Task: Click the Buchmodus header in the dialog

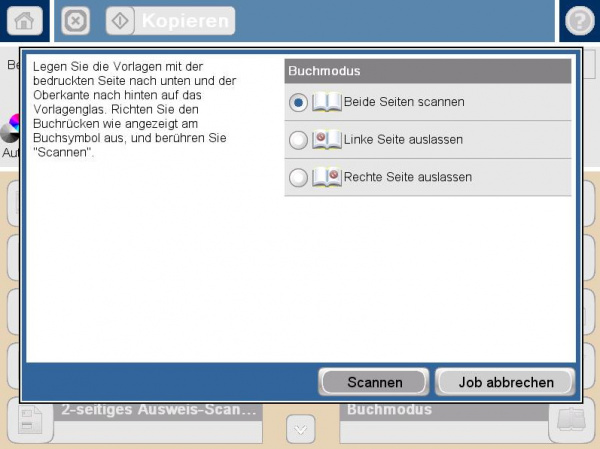Action: coord(428,71)
